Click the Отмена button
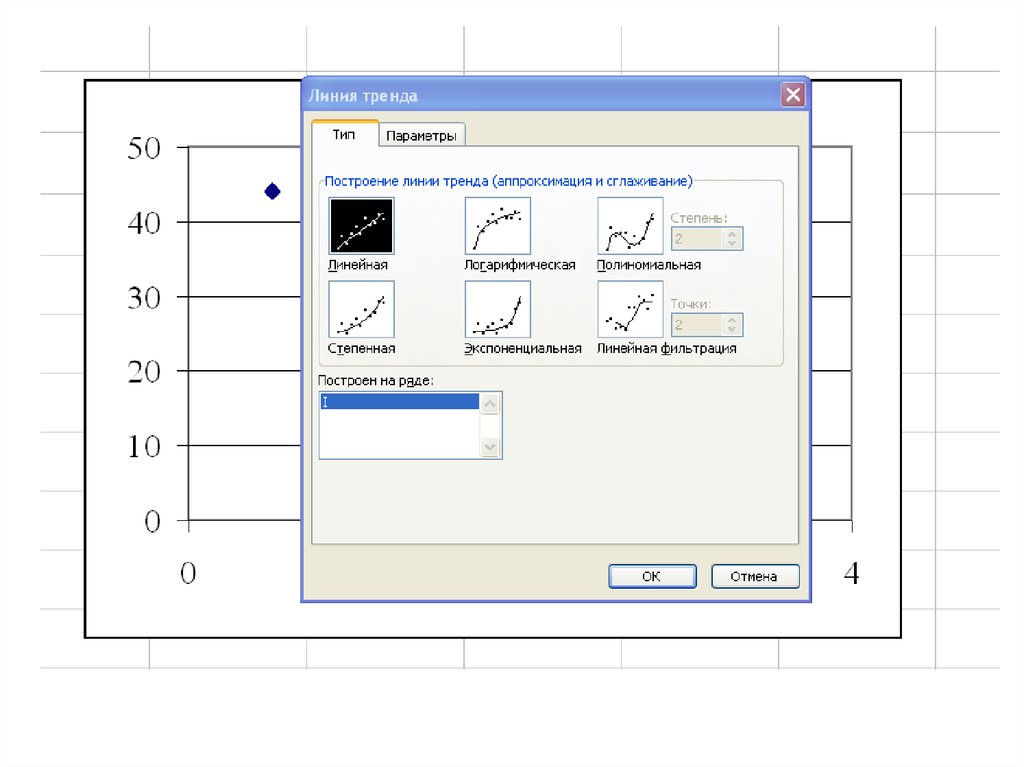 click(x=755, y=577)
